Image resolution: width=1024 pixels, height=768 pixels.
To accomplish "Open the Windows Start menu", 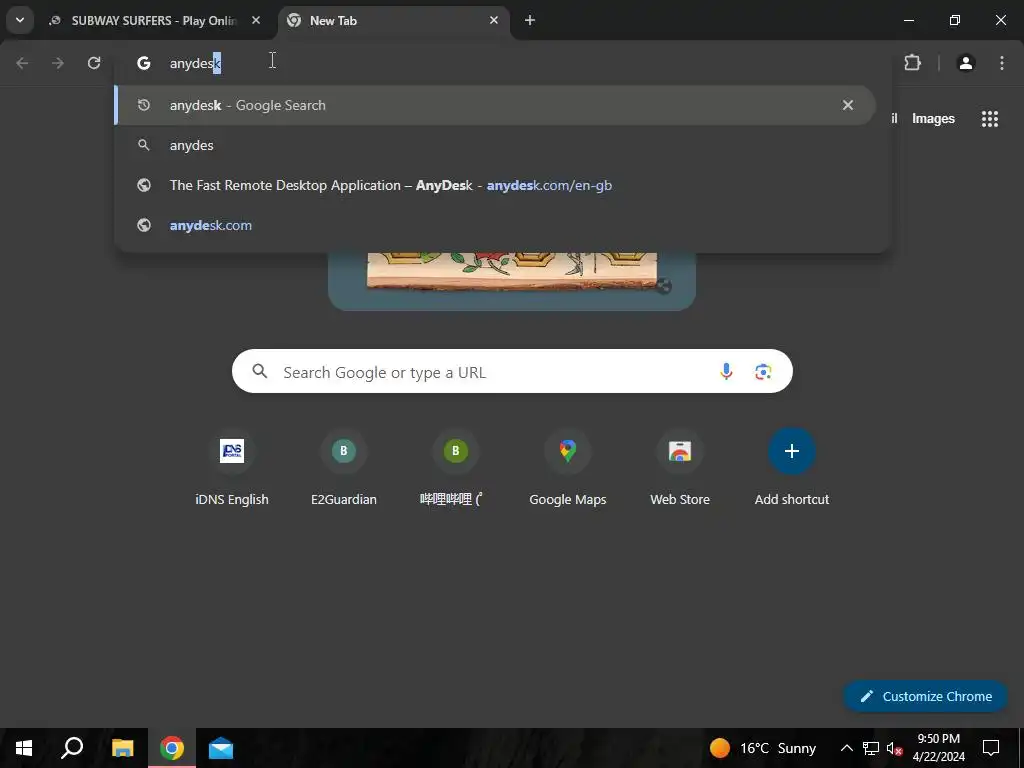I will pos(24,748).
